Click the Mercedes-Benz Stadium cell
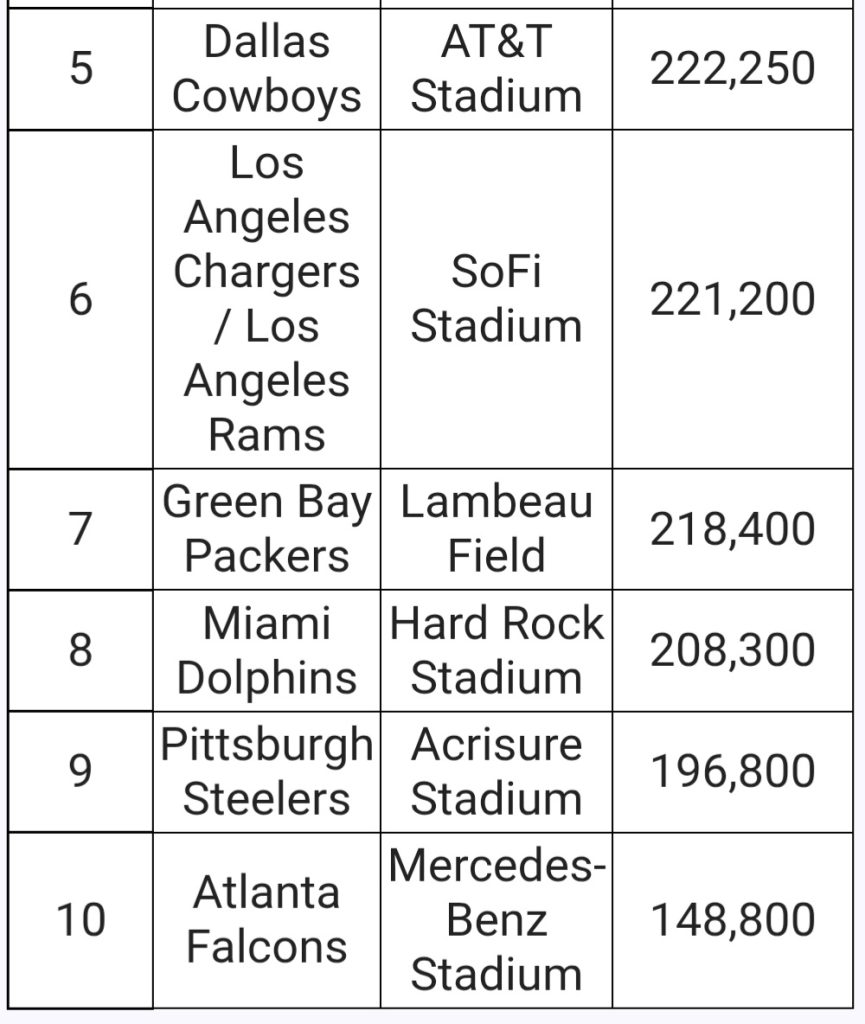 tap(496, 920)
